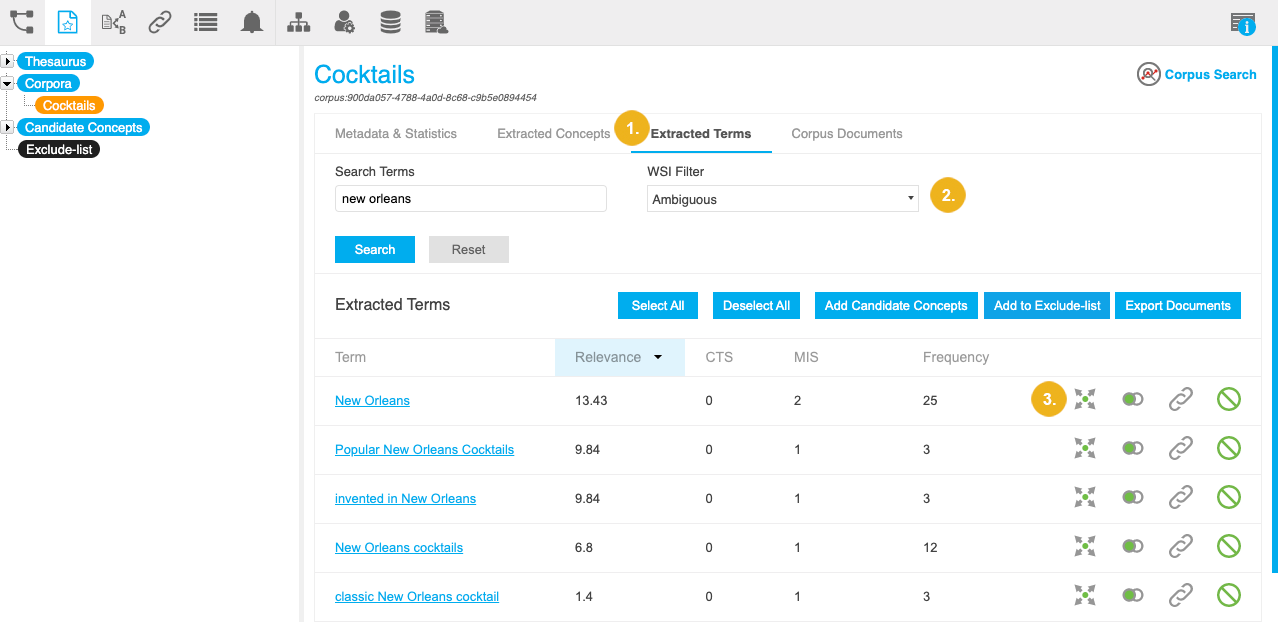Screen dimensions: 1278x622
Task: Switch to the Corpus Documents tab
Action: point(846,134)
